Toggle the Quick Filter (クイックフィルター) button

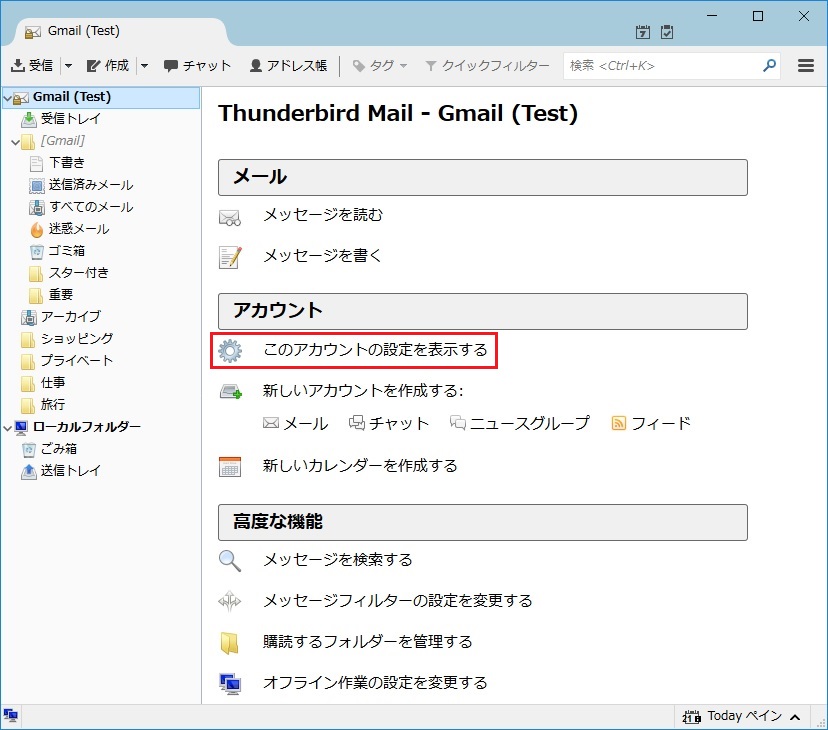pyautogui.click(x=487, y=66)
